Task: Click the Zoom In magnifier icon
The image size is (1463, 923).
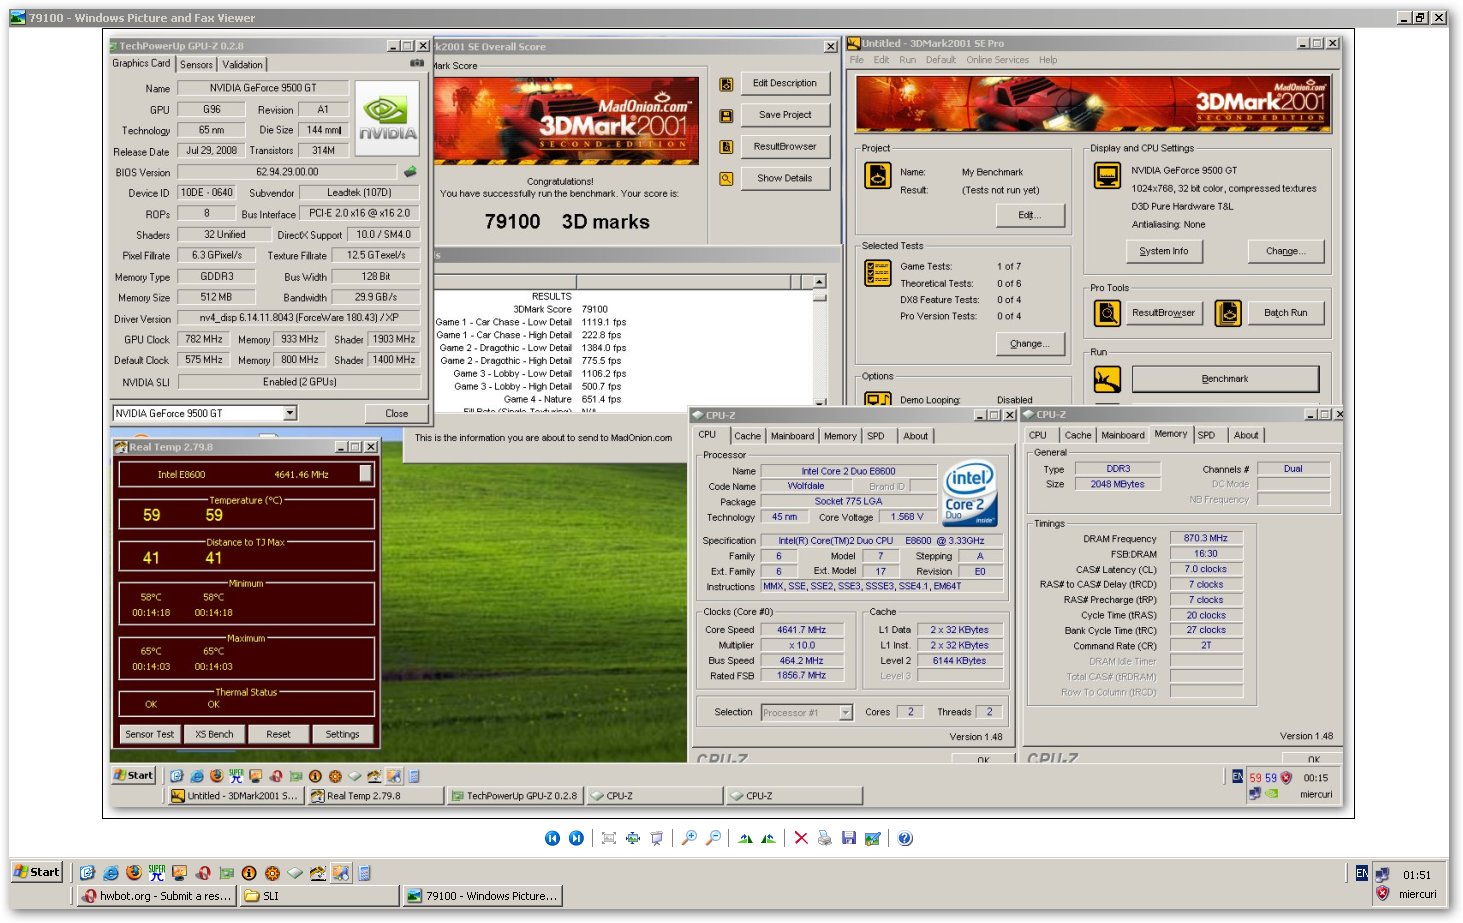Action: tap(689, 838)
